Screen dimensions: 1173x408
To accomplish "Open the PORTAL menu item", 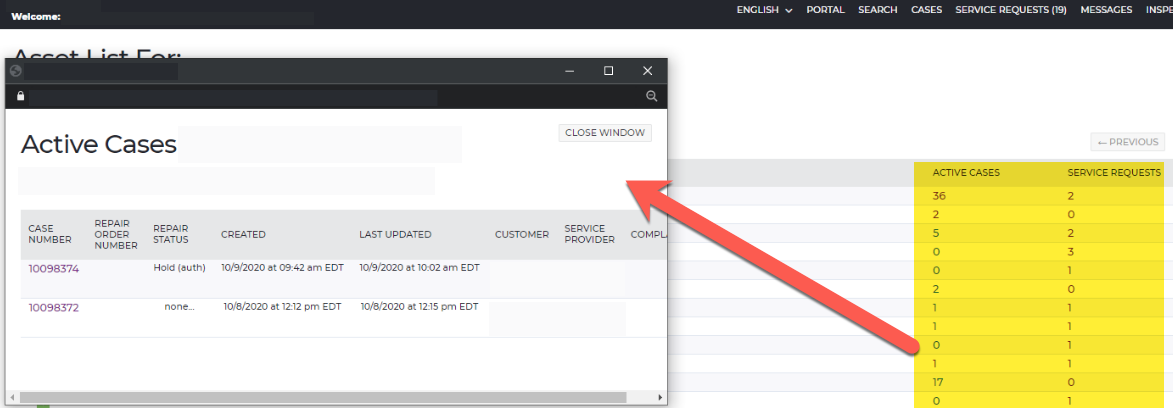I will [825, 10].
